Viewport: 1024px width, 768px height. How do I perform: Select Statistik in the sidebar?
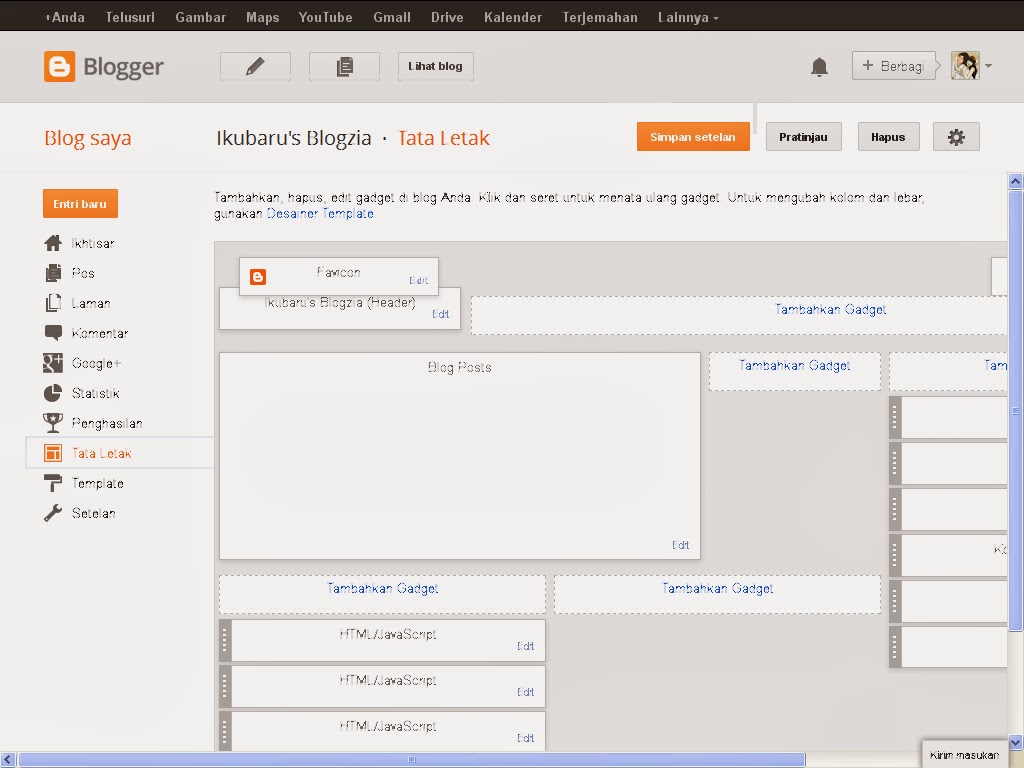click(x=95, y=393)
